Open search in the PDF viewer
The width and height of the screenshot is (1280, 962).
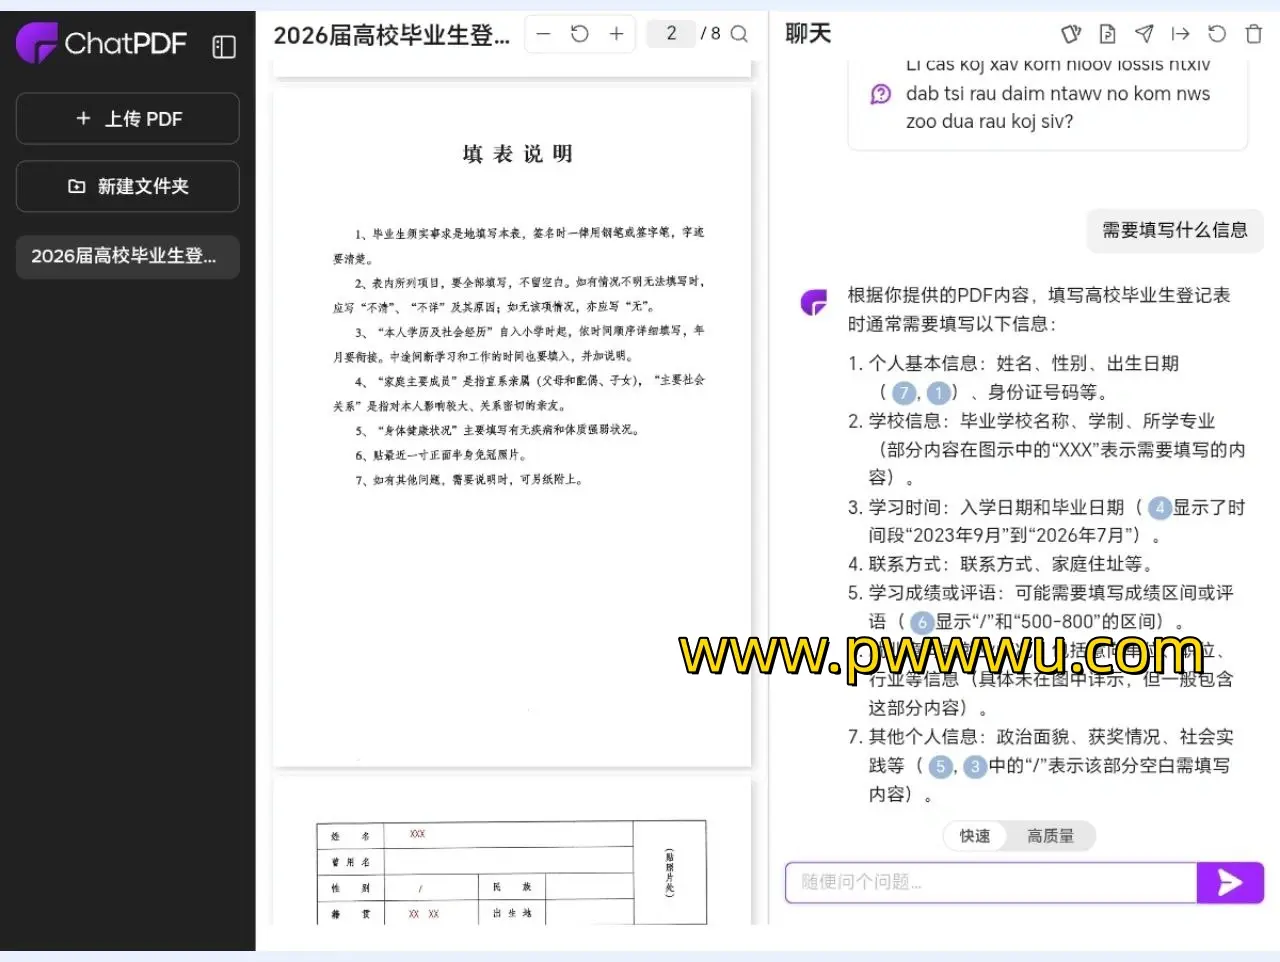(739, 34)
